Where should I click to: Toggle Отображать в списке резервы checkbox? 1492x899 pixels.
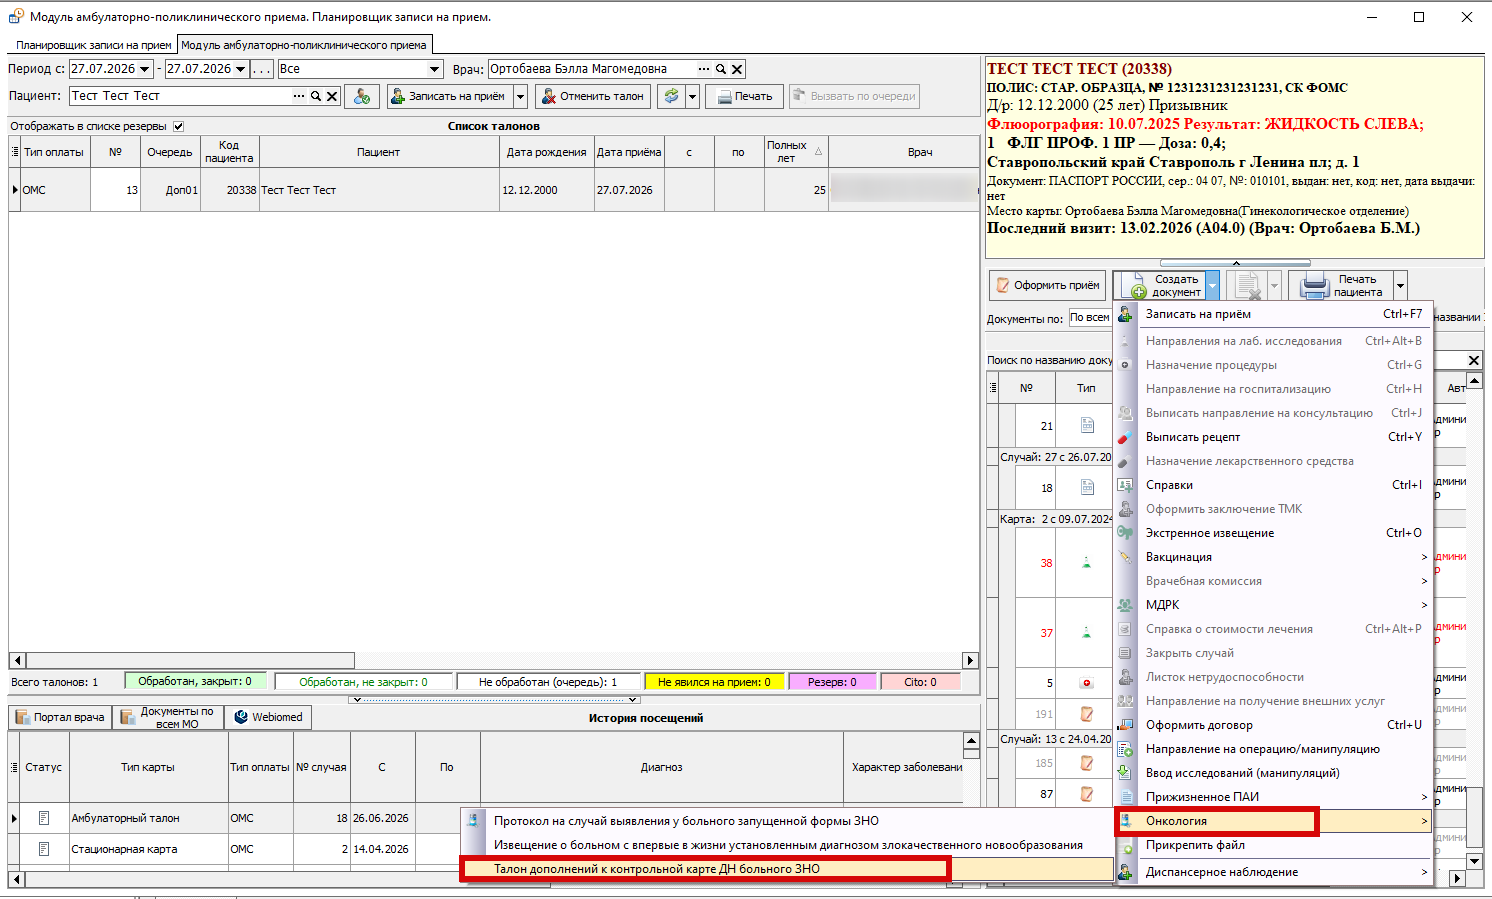coord(179,126)
